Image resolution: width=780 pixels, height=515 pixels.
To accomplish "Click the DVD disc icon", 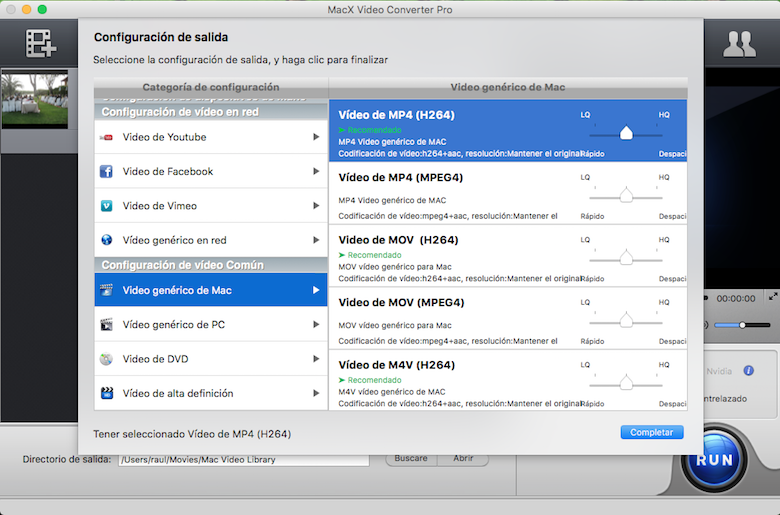I will (x=106, y=359).
